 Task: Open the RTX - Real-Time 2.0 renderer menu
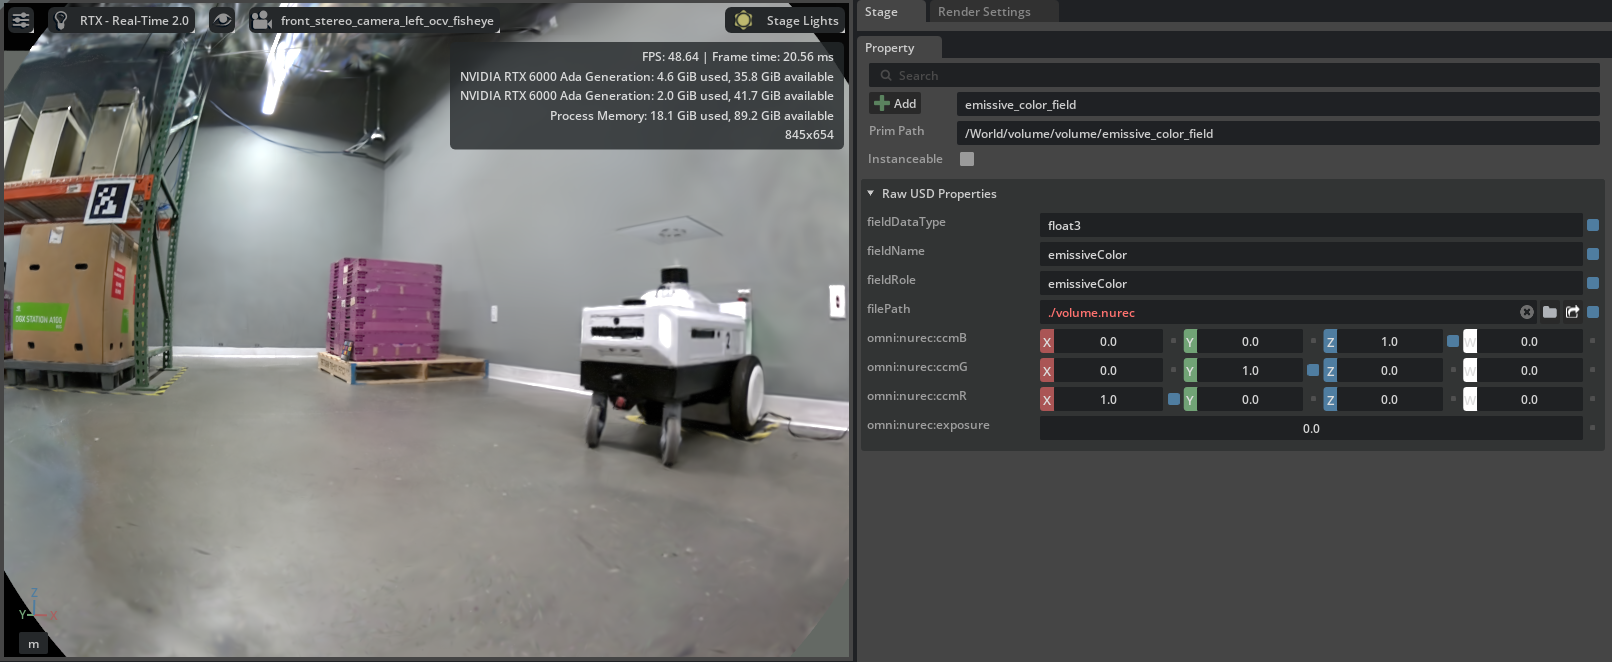(122, 20)
